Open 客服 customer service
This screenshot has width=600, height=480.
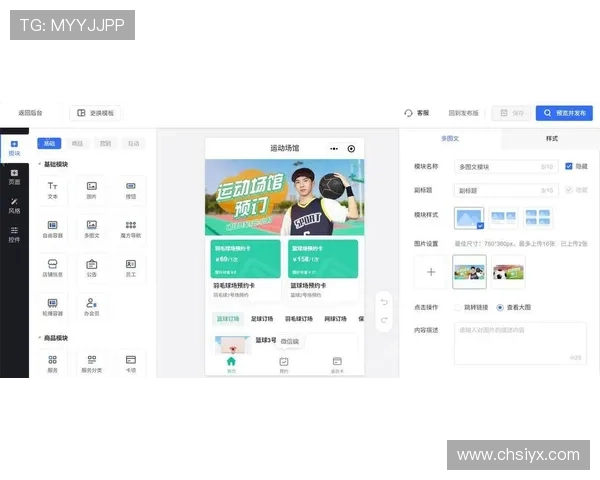417,113
